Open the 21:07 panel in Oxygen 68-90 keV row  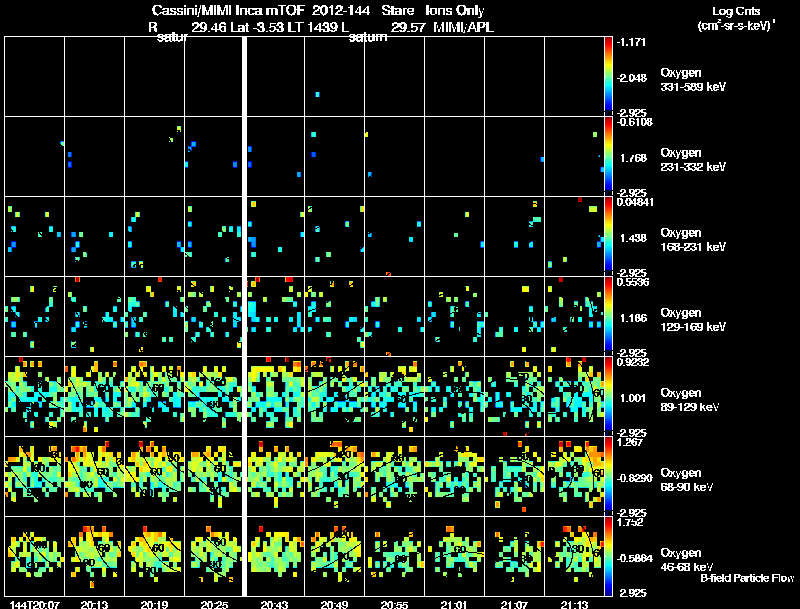(x=514, y=476)
